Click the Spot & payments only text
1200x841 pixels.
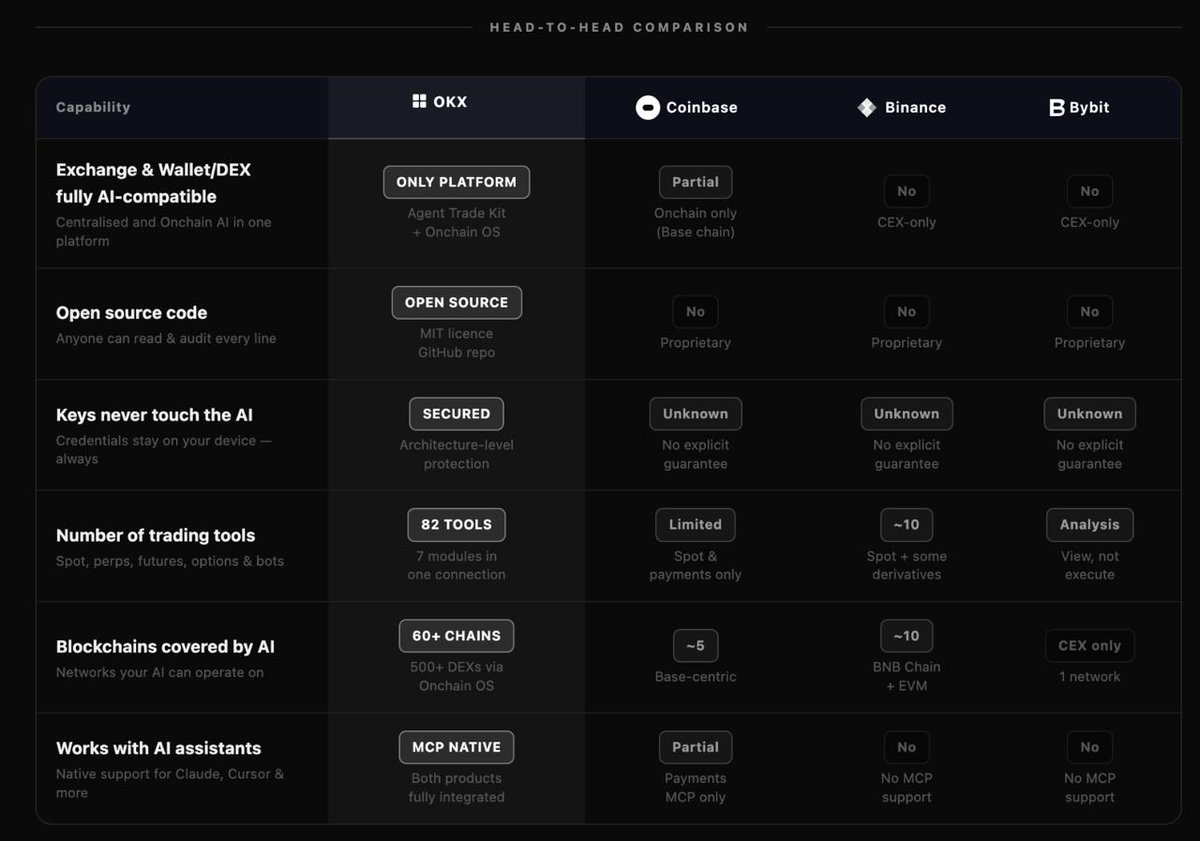pyautogui.click(x=695, y=565)
